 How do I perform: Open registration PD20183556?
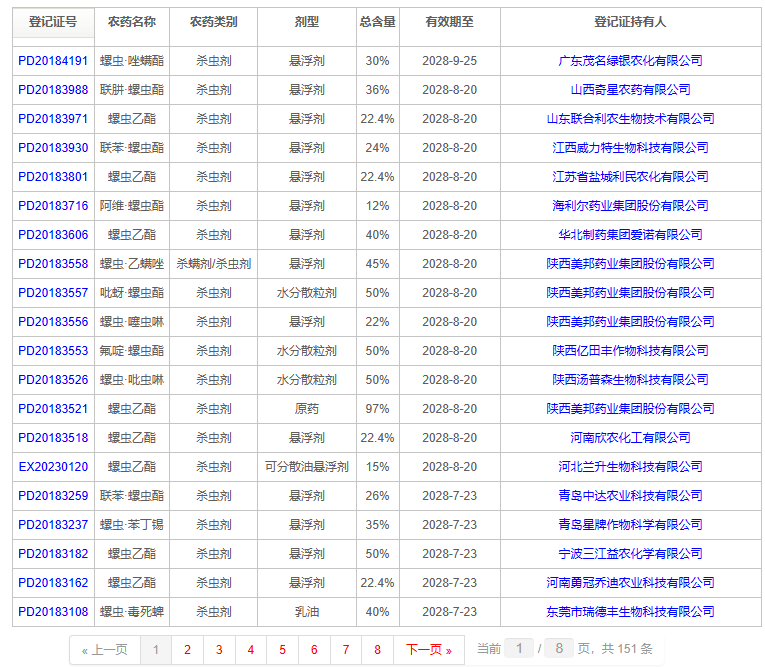point(53,322)
